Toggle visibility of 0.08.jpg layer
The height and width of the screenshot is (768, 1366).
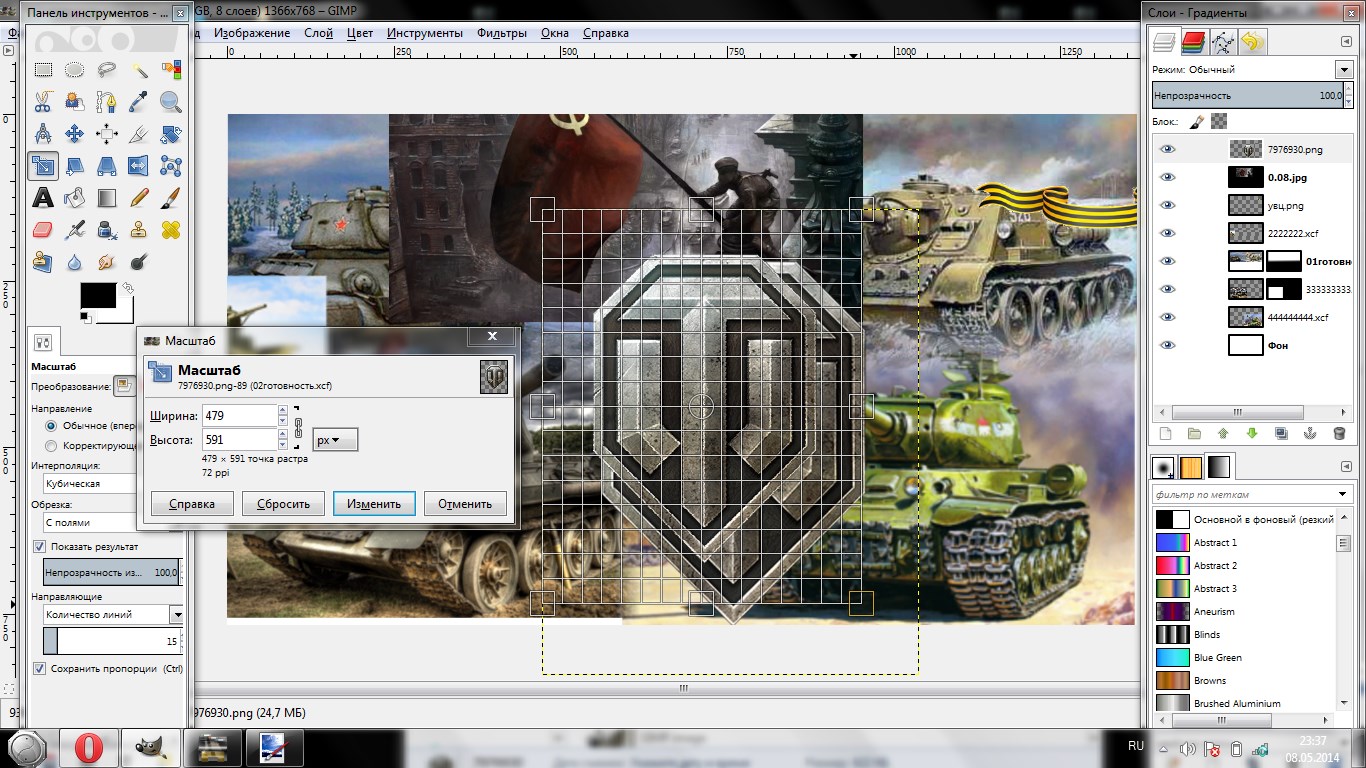coord(1167,177)
